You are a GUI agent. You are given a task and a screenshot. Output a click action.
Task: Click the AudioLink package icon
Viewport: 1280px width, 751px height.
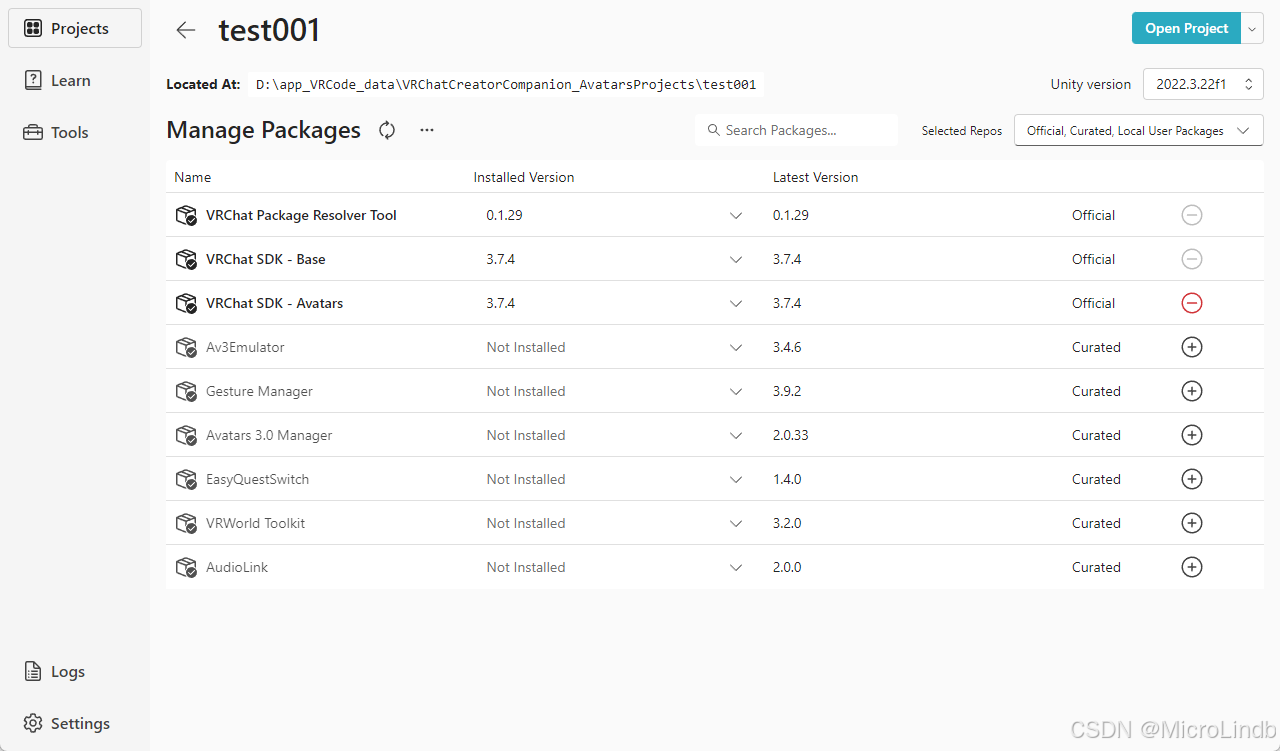186,567
